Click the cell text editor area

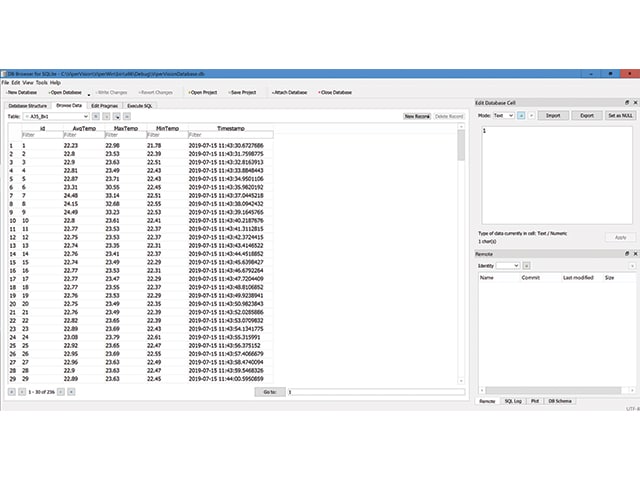[557, 175]
